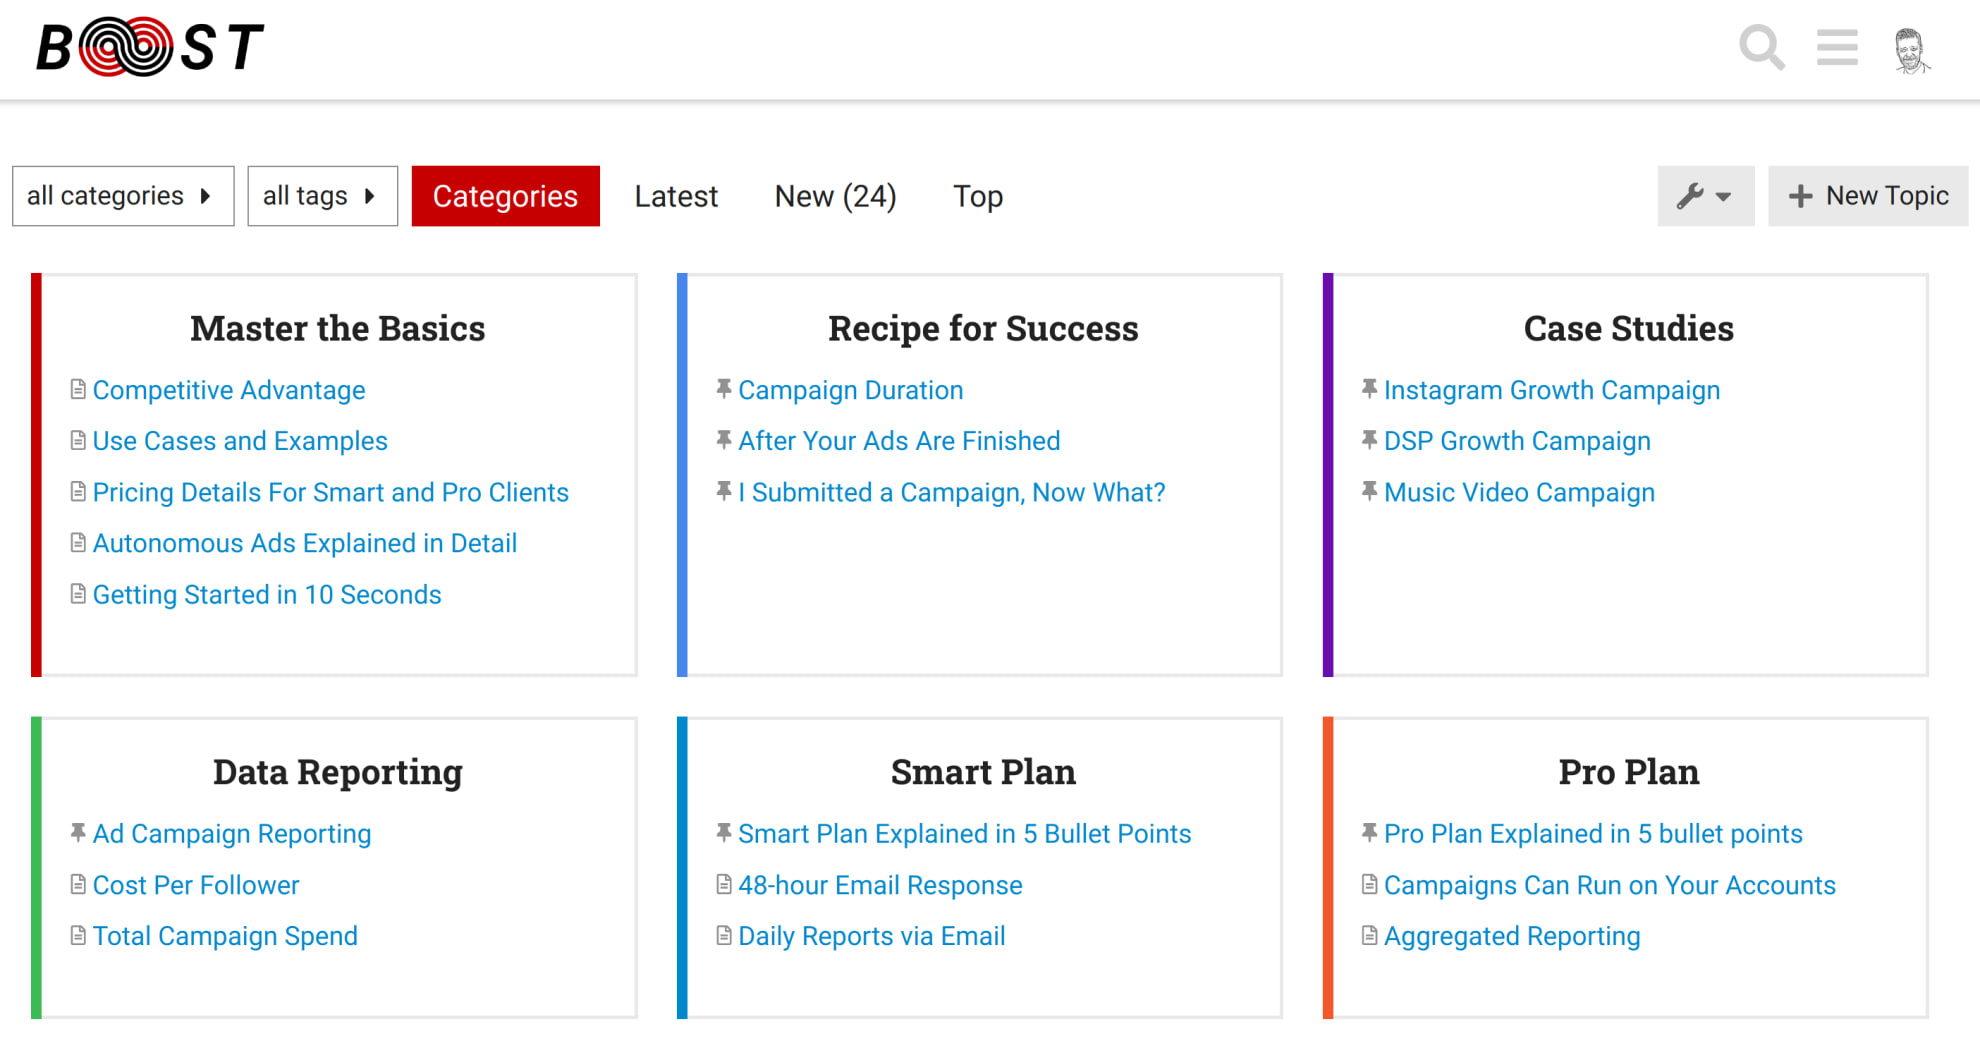Viewport: 1980px width, 1048px height.
Task: Click the pin icon beside Music Video Campaign
Action: [1368, 491]
